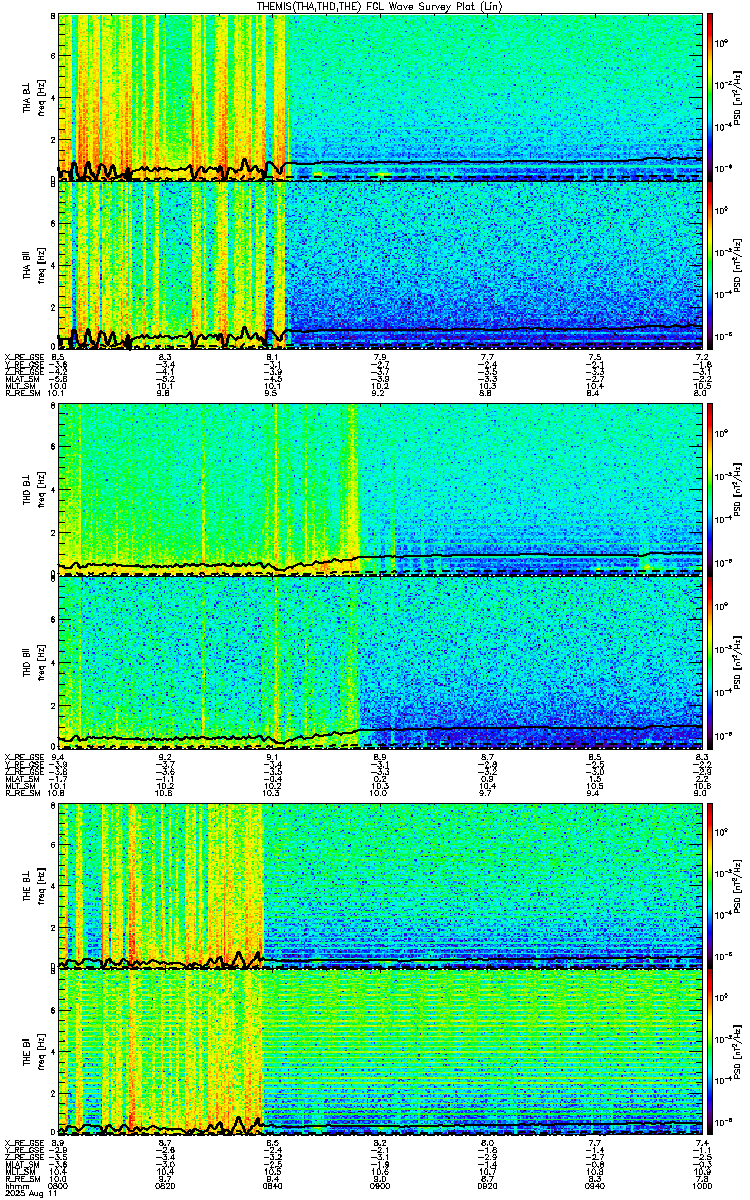The image size is (750, 1200).
Task: Click the PSD color bar beside THE B perpendicular
Action: (x=711, y=885)
